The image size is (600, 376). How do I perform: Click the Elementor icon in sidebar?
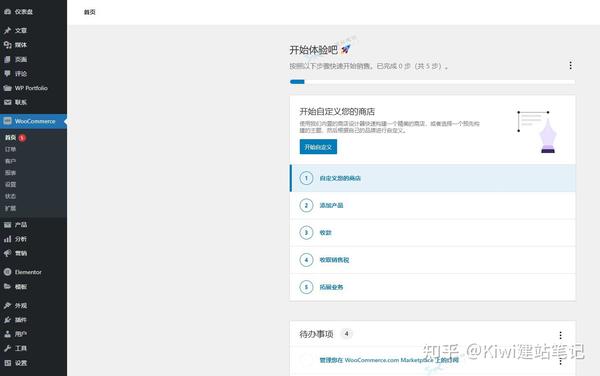(x=7, y=272)
